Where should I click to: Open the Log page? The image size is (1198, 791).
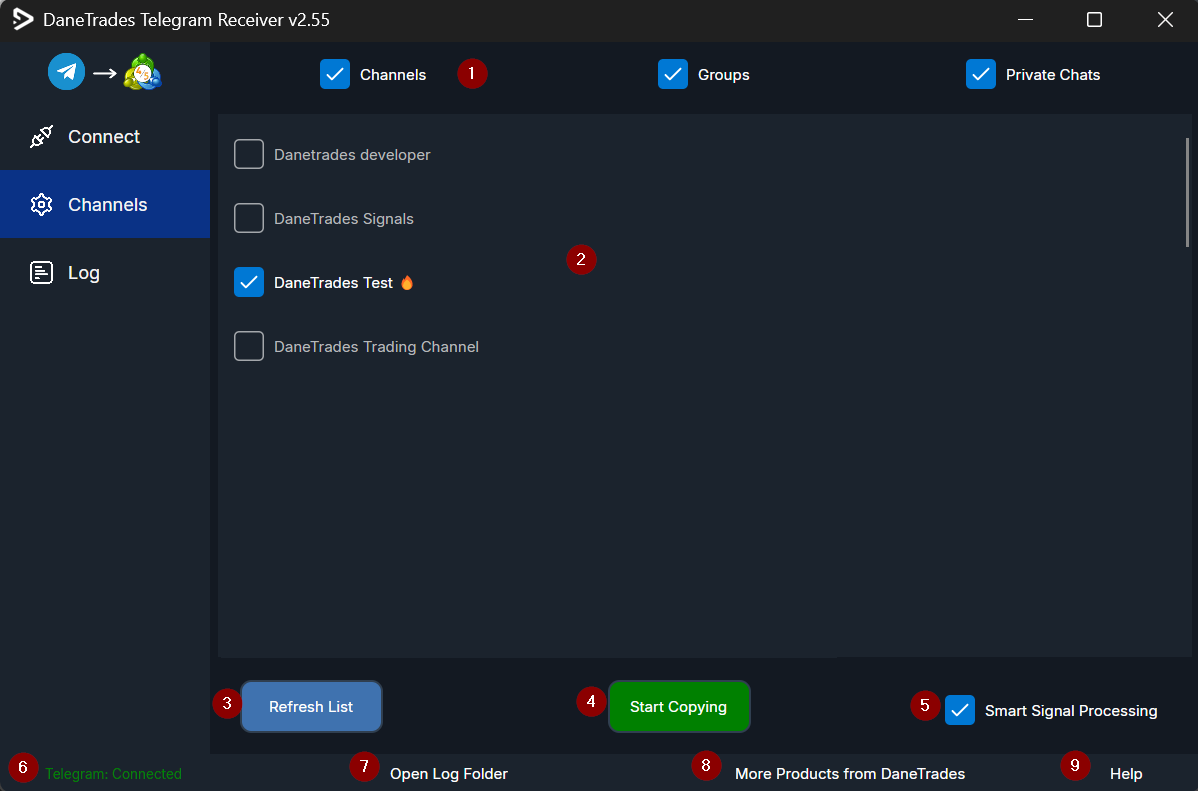pyautogui.click(x=105, y=273)
